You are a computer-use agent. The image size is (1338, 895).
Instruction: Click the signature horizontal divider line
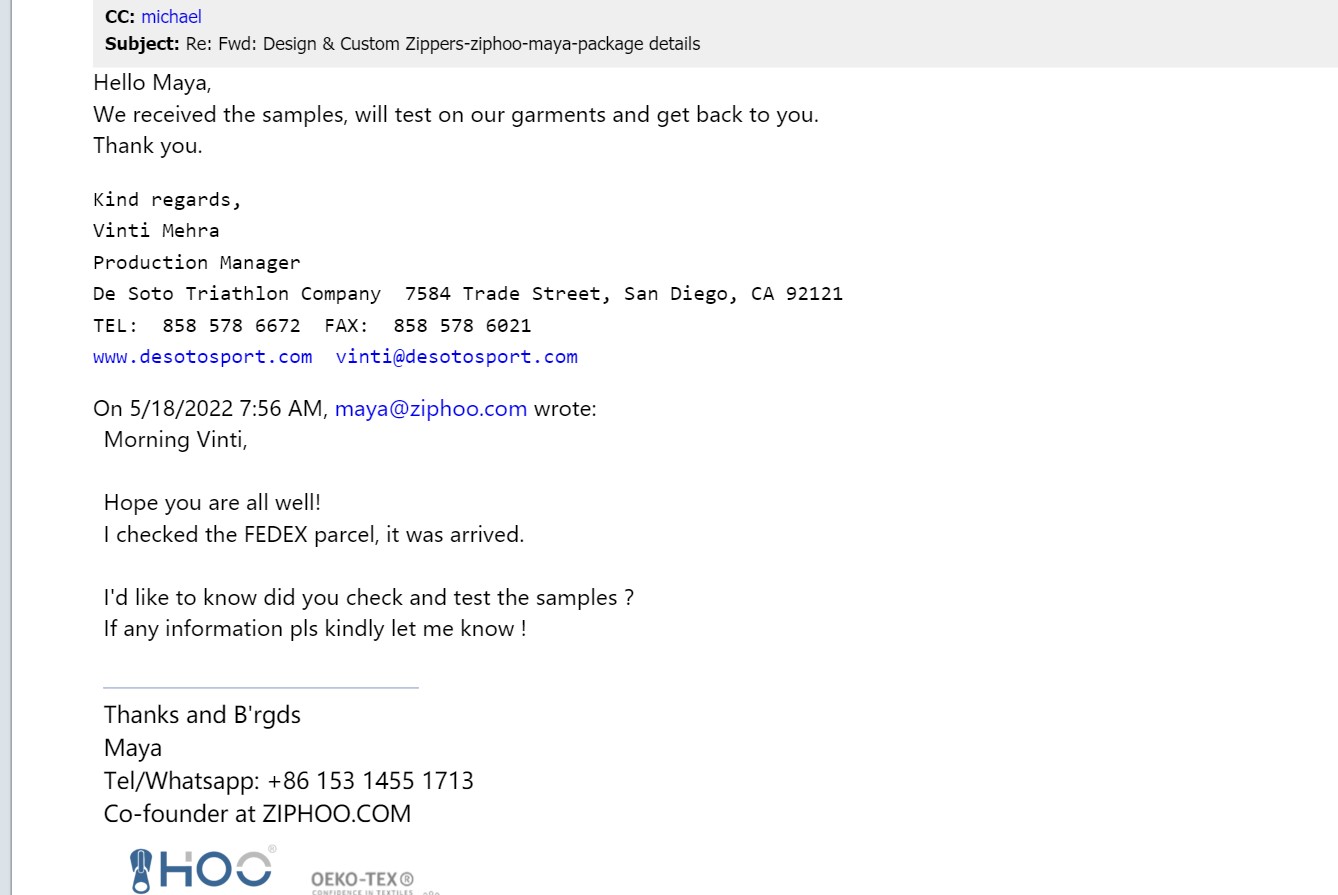[260, 688]
